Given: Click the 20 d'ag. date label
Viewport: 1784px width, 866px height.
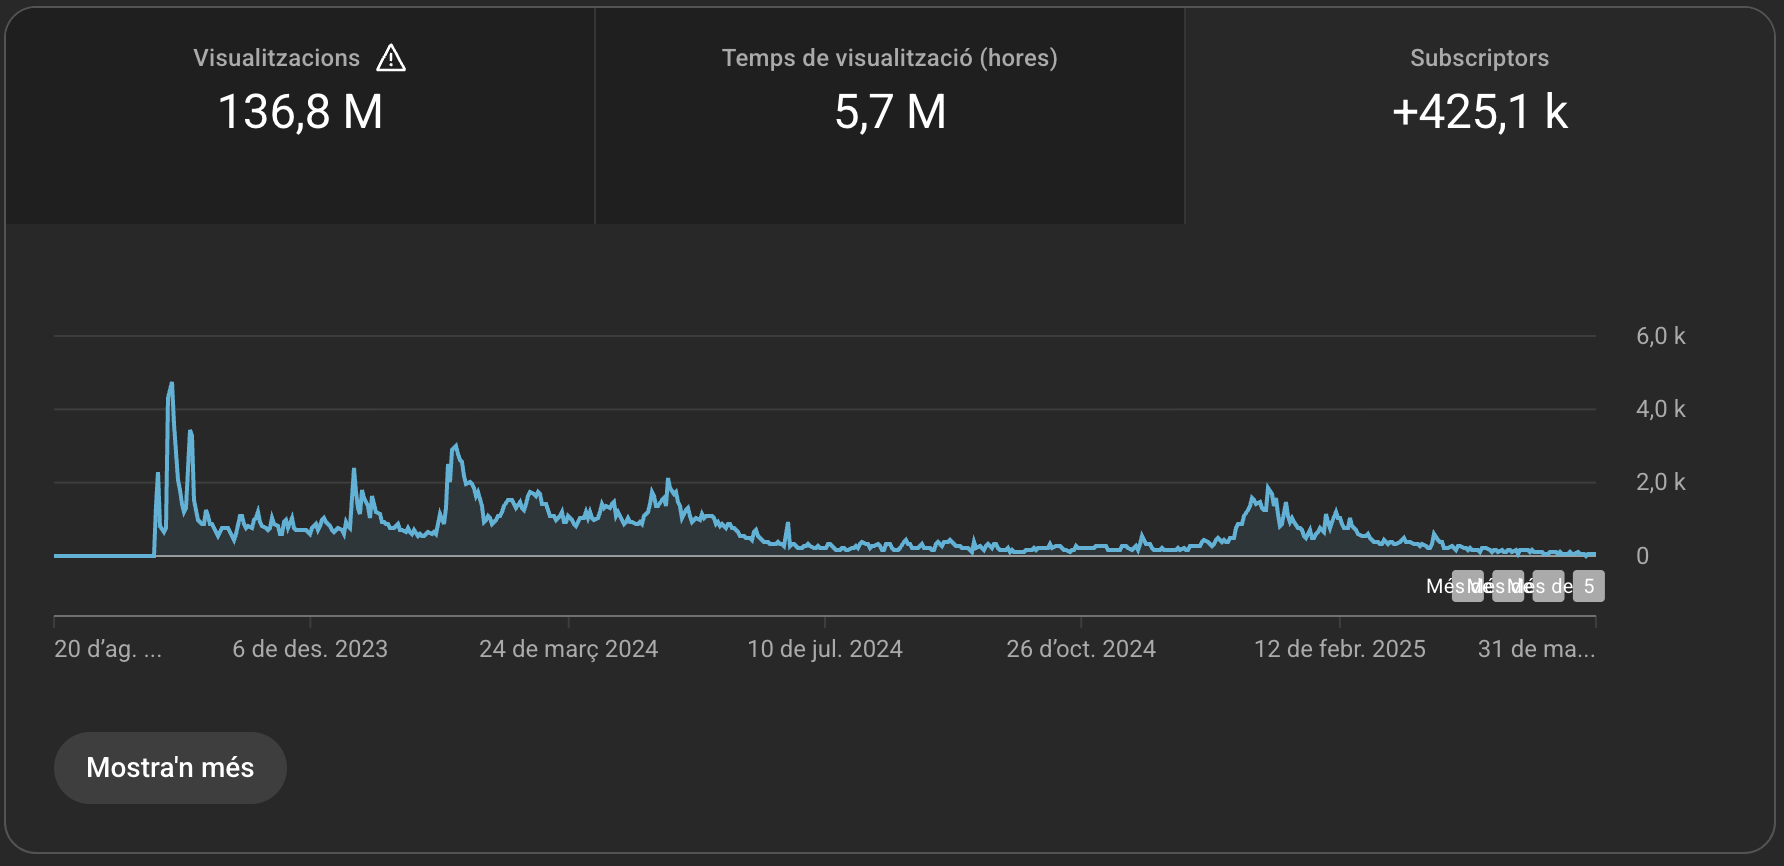Looking at the screenshot, I should coord(107,649).
